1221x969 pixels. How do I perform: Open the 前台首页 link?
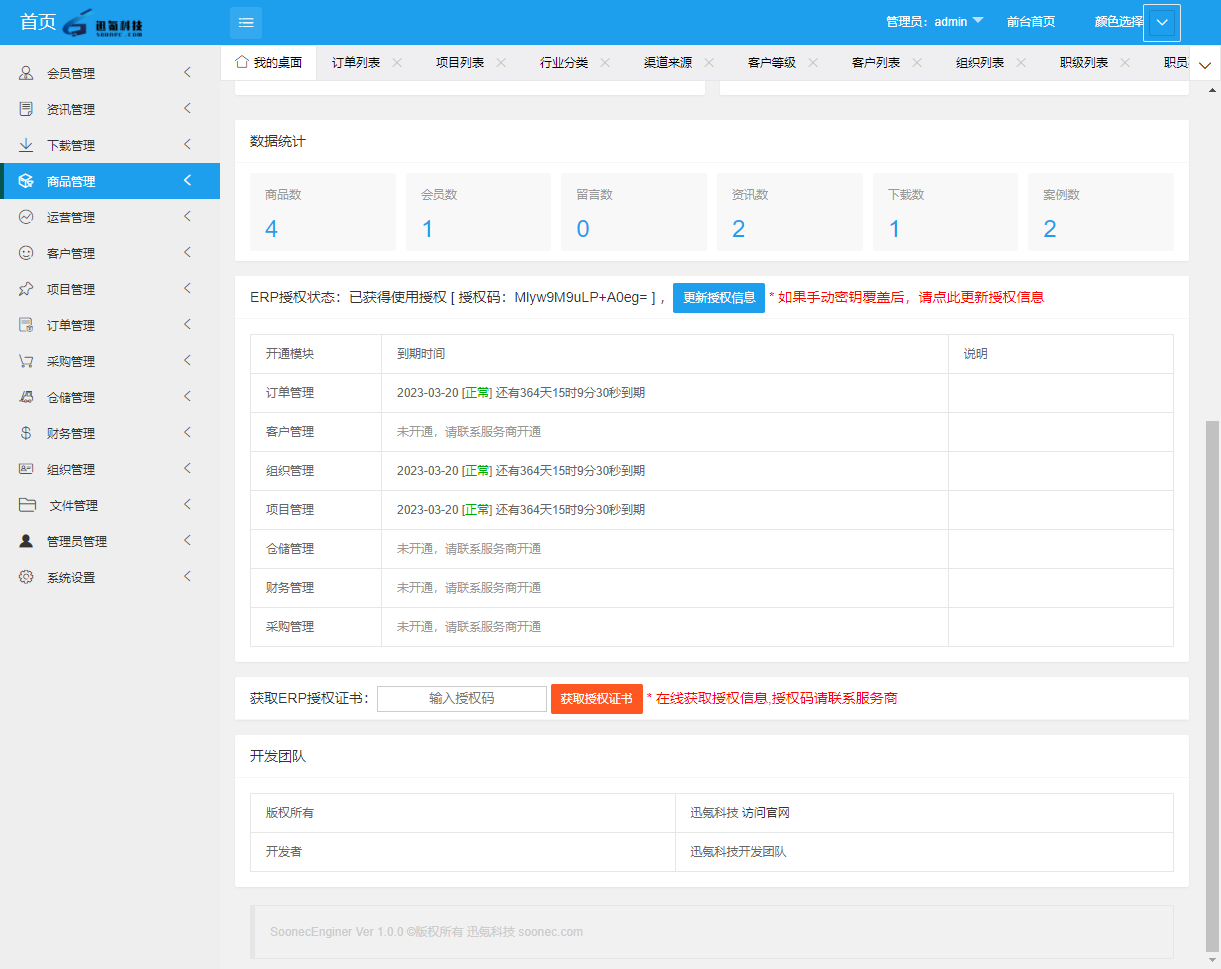click(x=1031, y=22)
